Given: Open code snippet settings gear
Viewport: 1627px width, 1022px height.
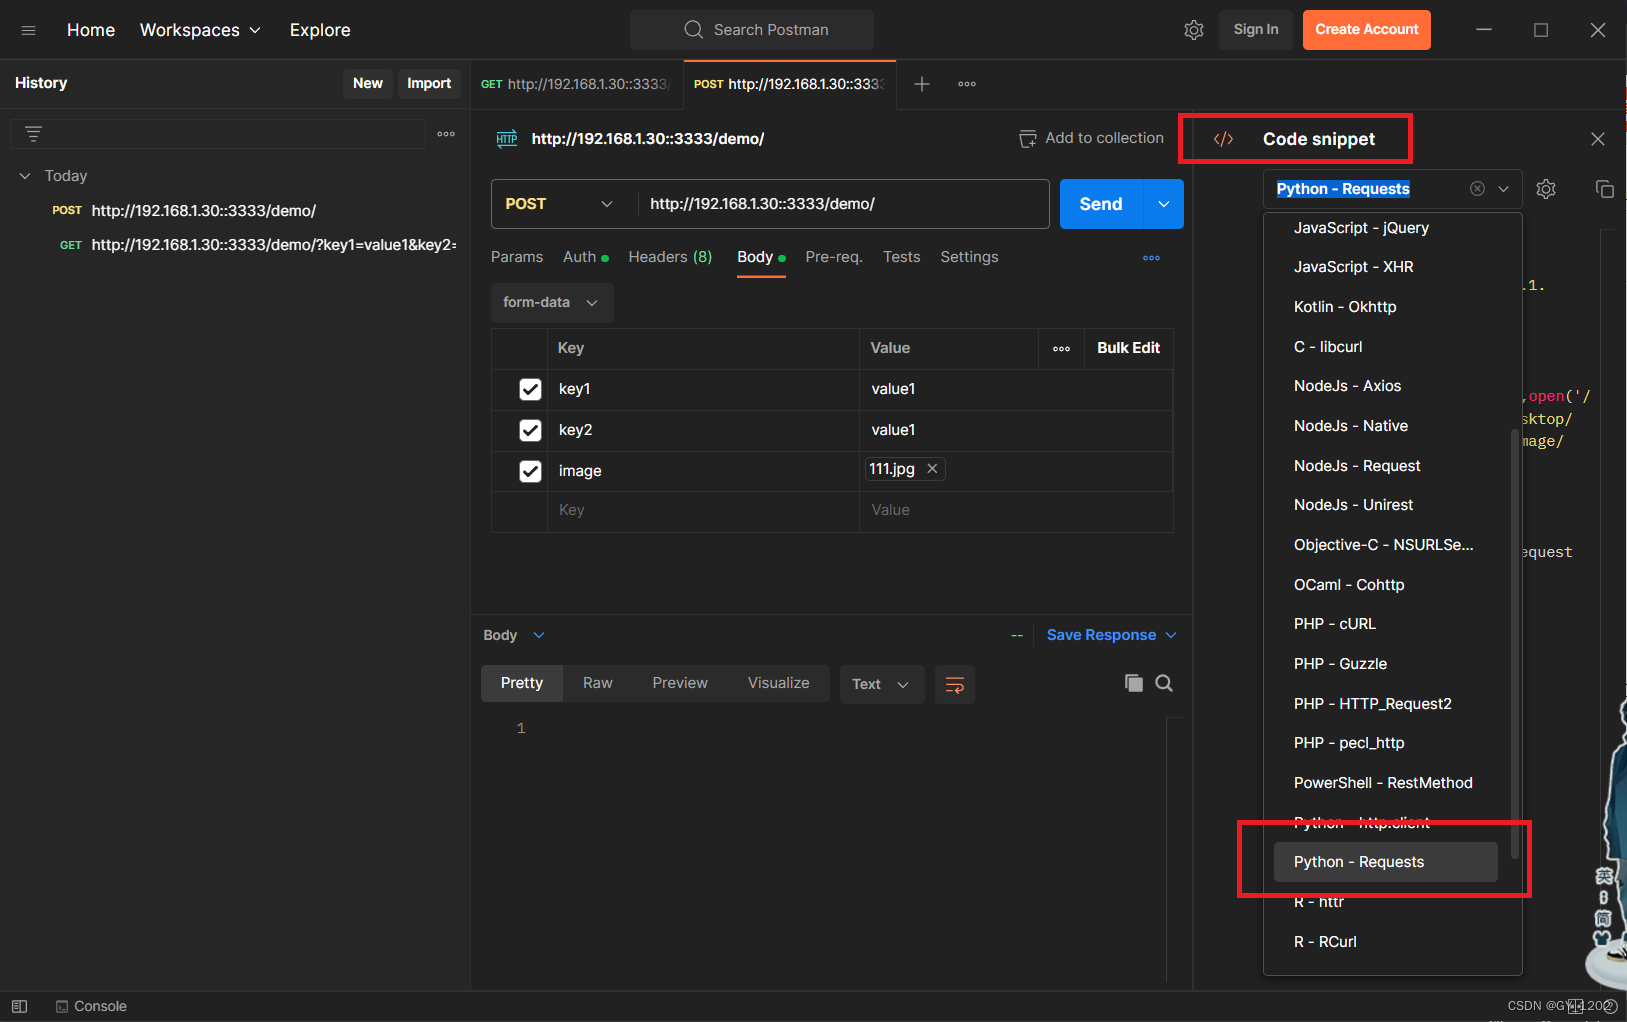Looking at the screenshot, I should tap(1546, 189).
